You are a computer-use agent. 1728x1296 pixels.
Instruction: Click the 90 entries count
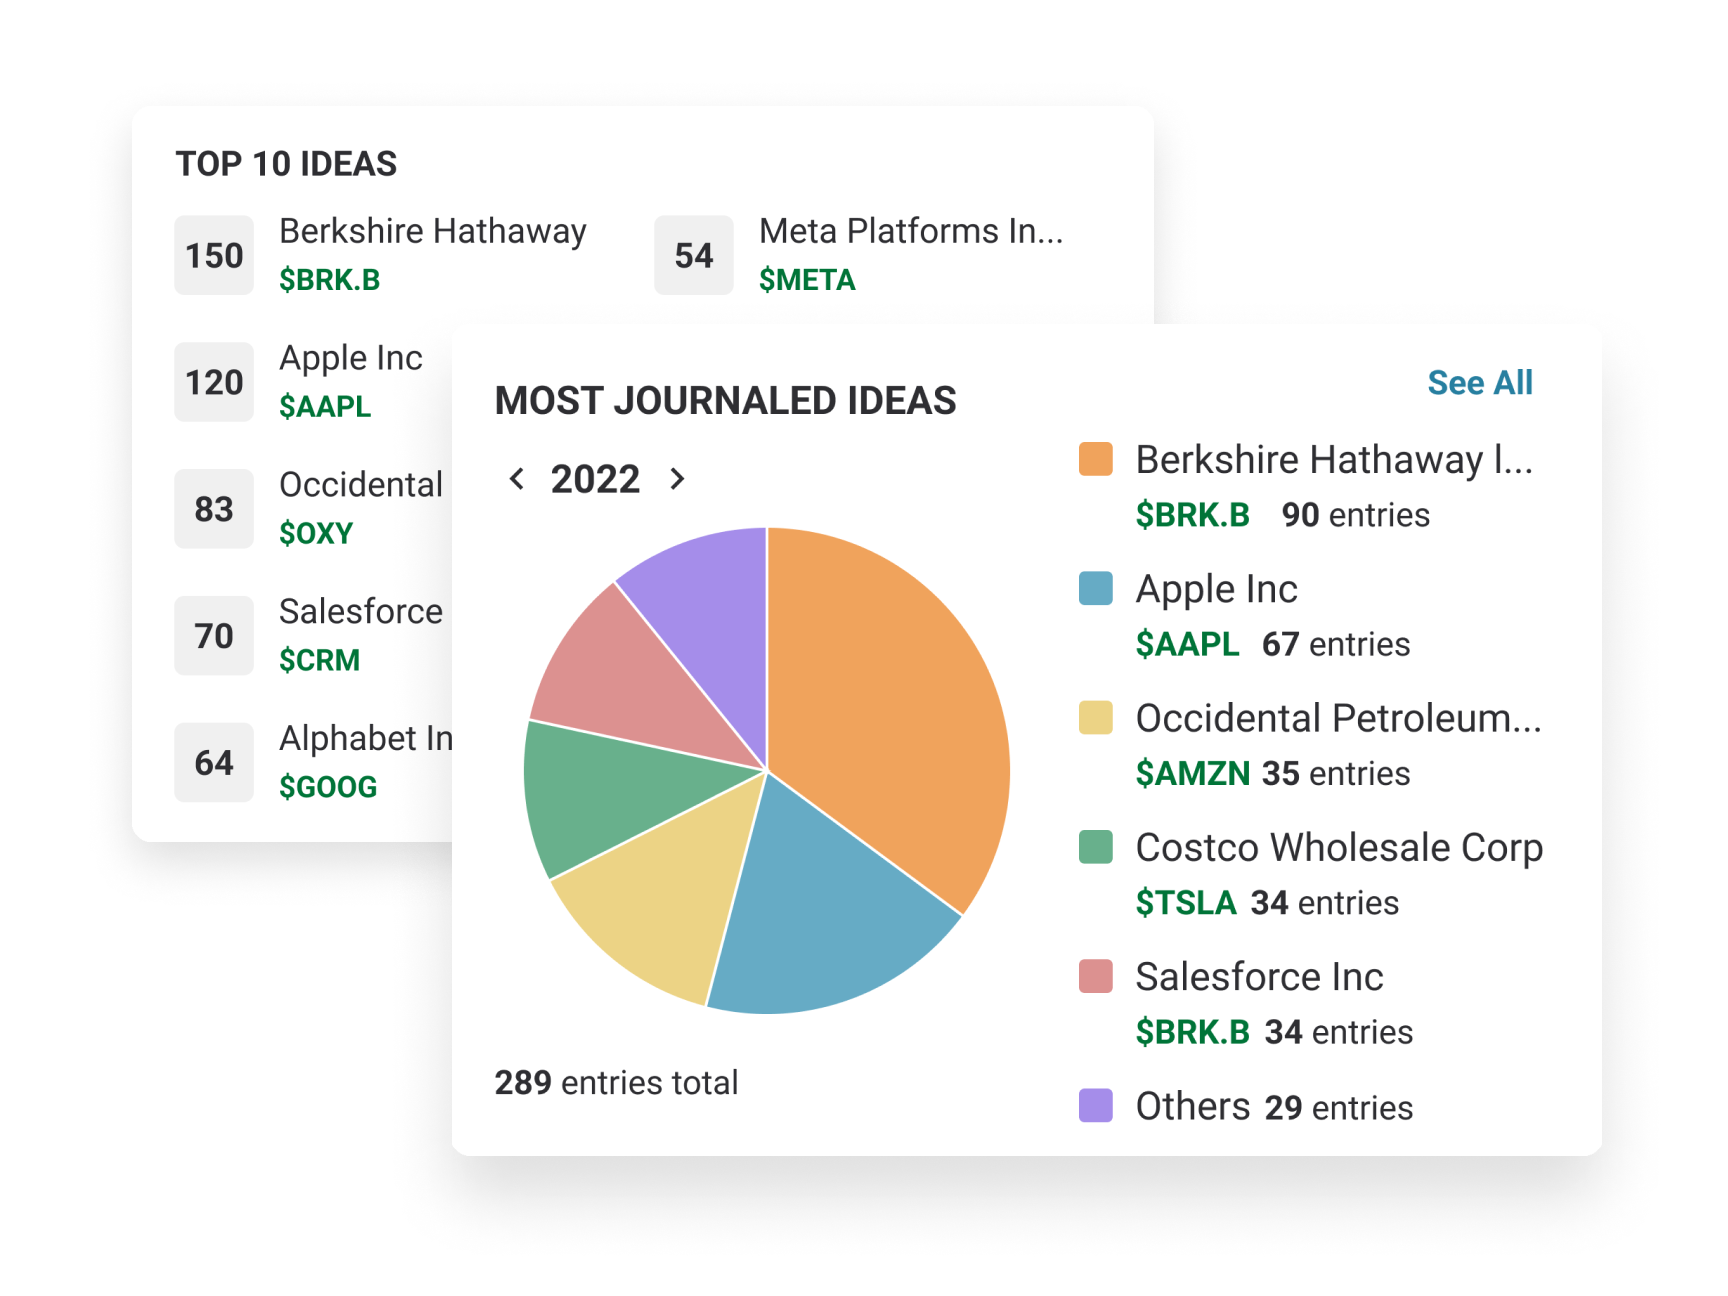click(1356, 515)
